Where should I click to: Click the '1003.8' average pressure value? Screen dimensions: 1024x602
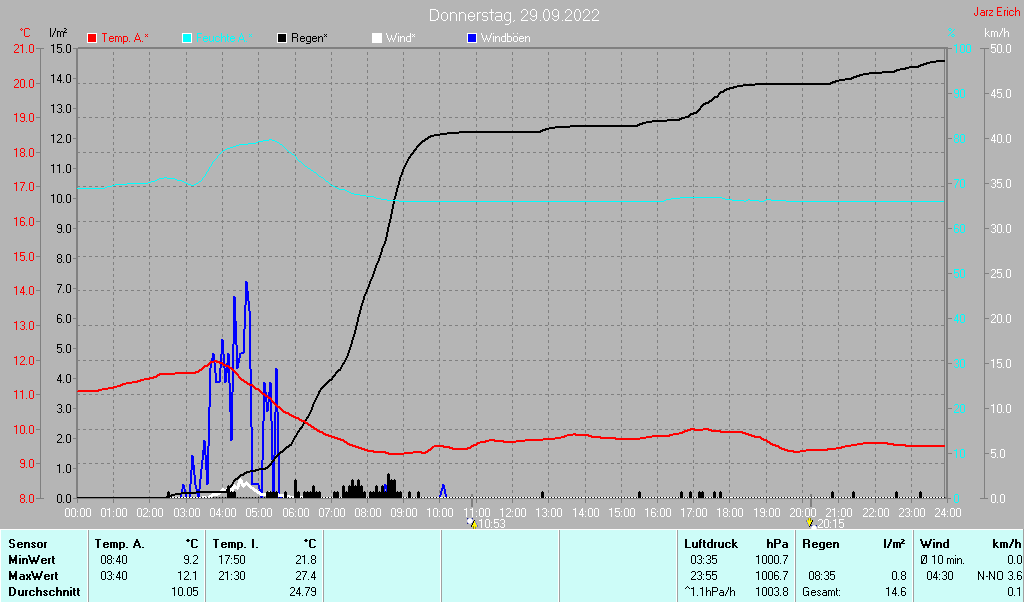771,592
